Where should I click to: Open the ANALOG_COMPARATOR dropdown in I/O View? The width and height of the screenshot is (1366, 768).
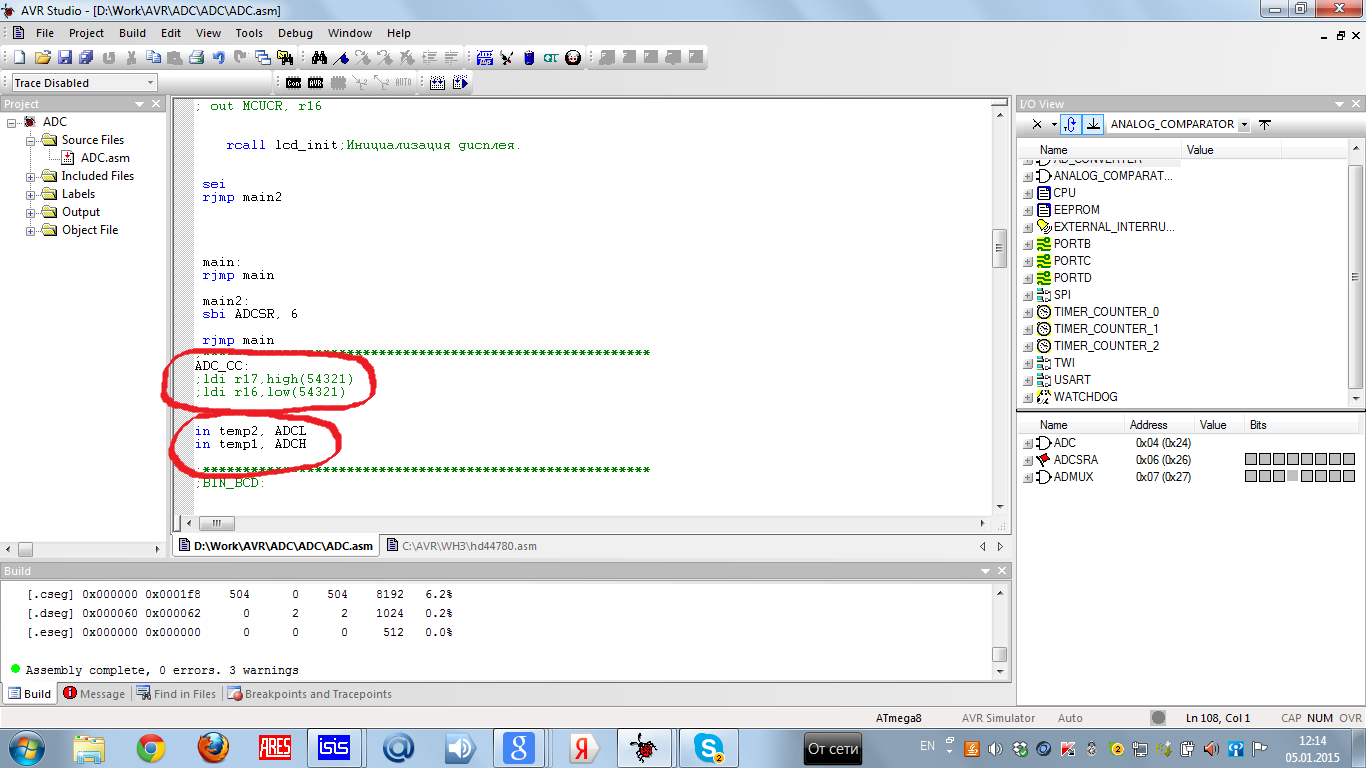point(1243,125)
